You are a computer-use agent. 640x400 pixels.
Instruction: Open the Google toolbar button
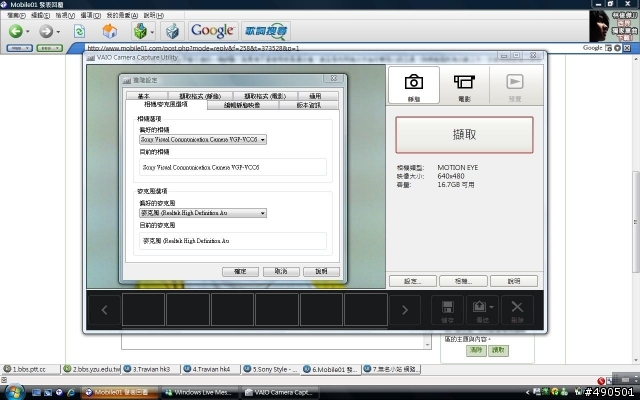(x=213, y=31)
